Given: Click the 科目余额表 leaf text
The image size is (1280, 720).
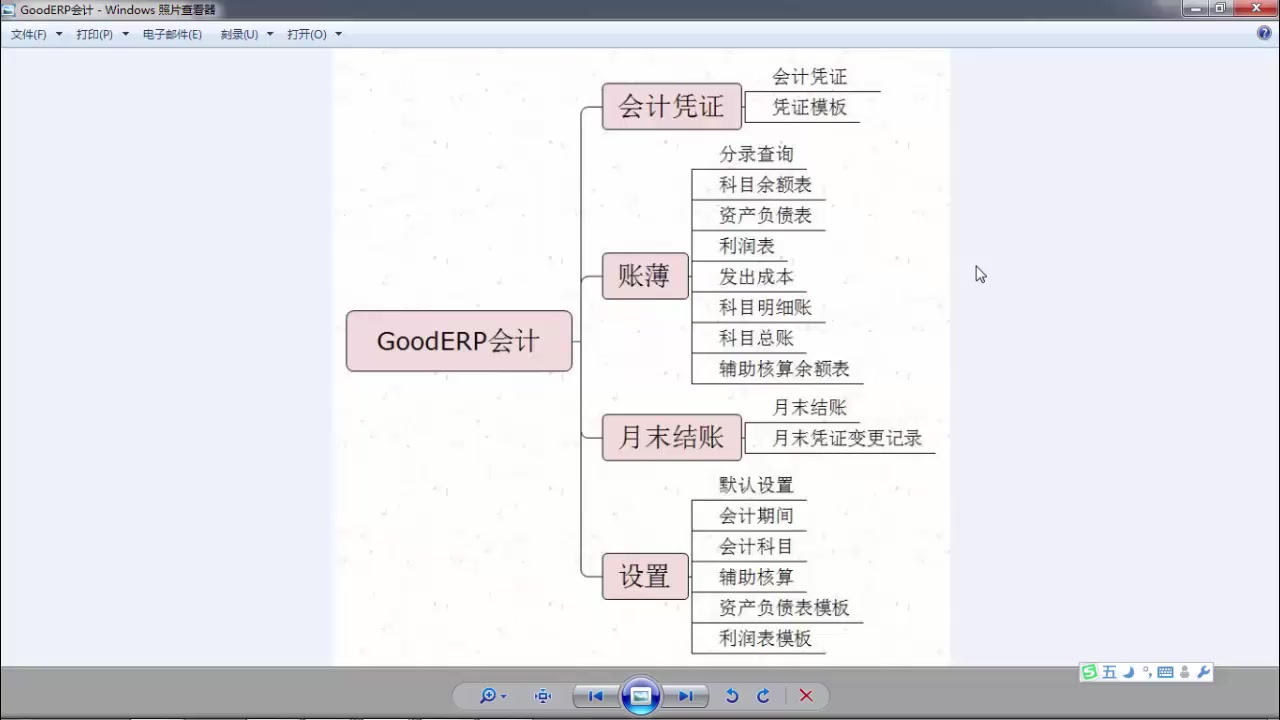Looking at the screenshot, I should point(766,184).
